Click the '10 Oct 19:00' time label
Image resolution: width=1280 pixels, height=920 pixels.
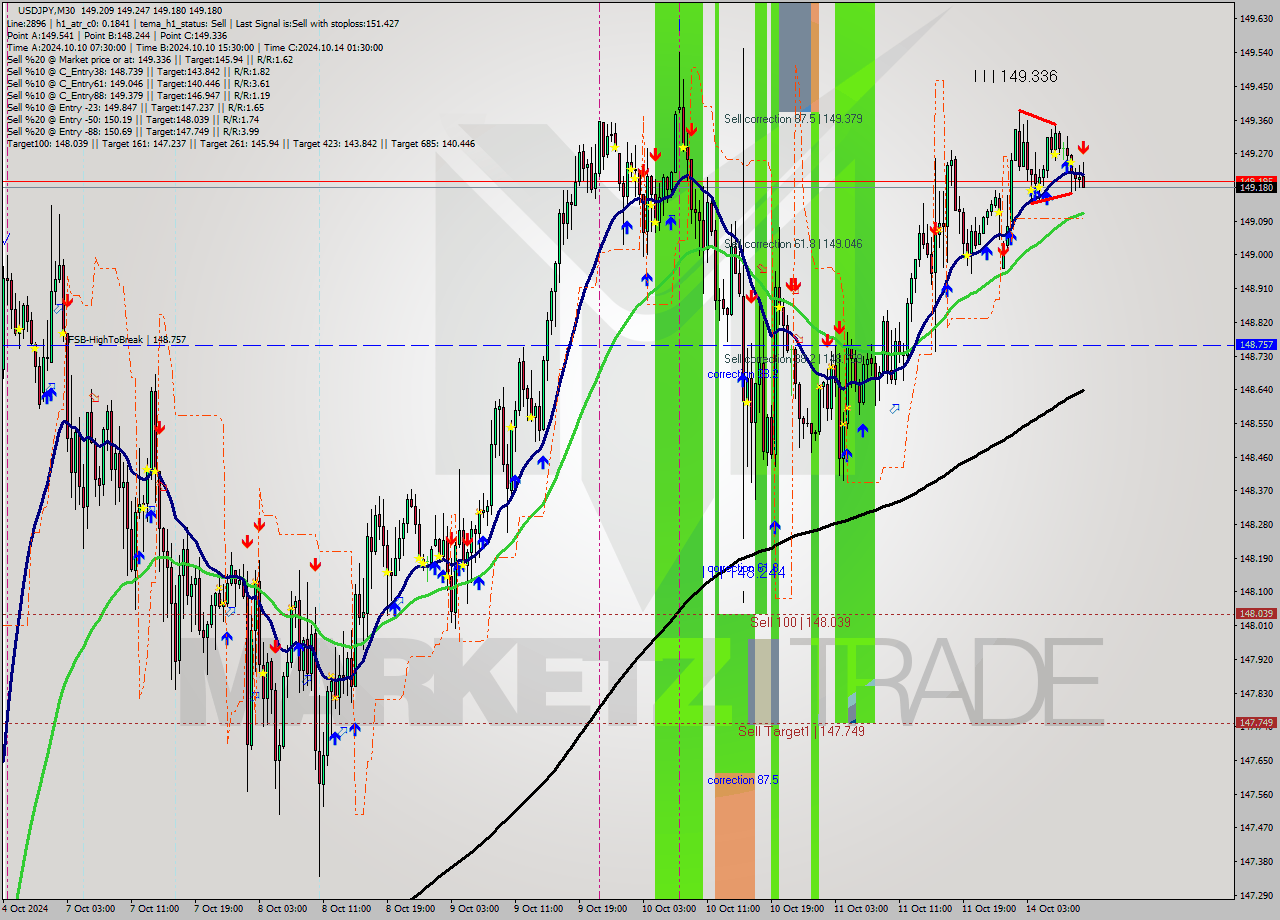point(796,909)
